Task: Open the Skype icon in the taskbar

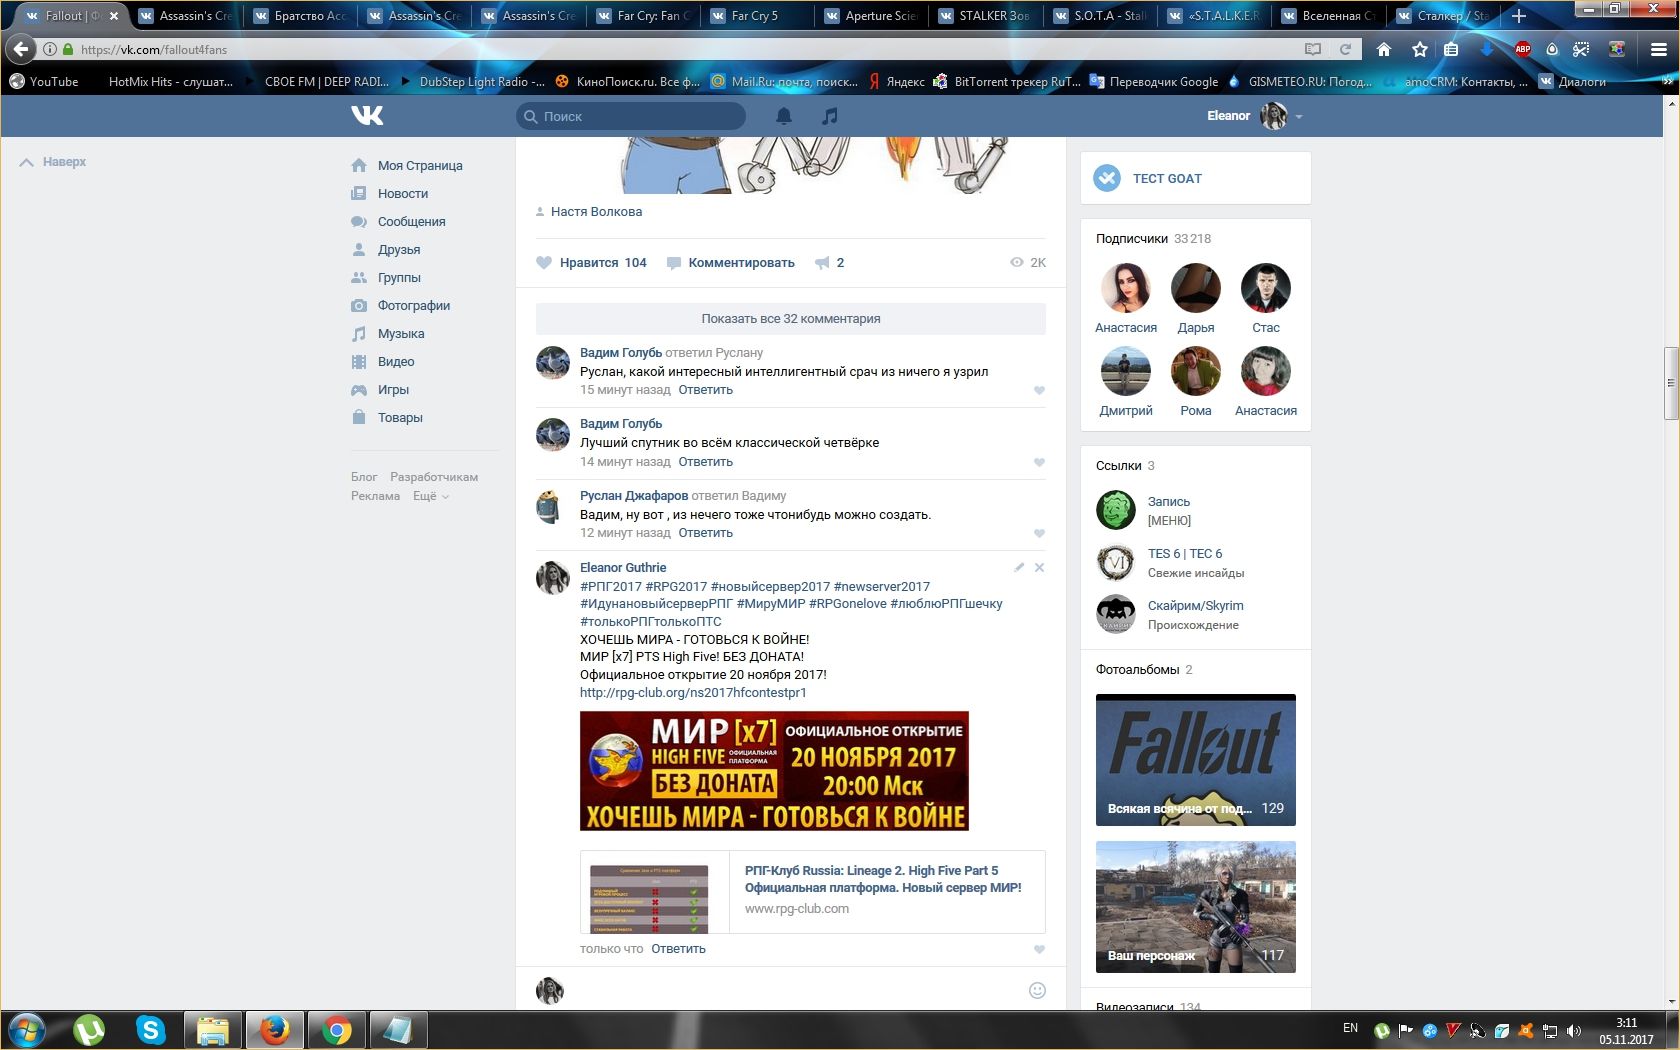Action: (151, 1029)
